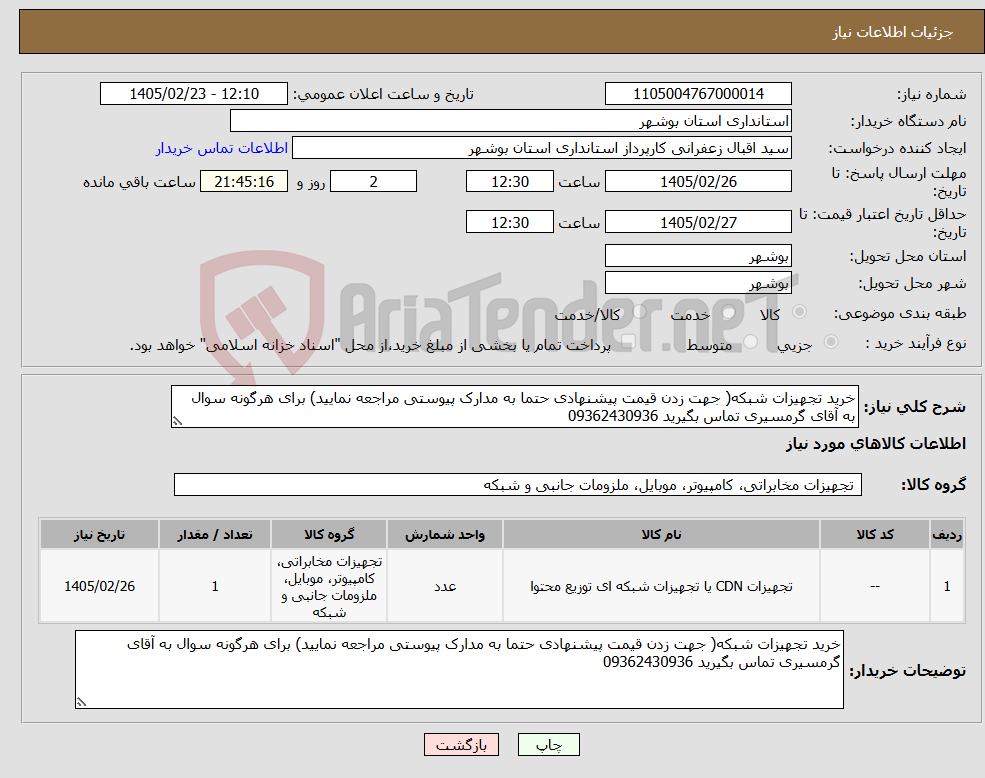Click the تاریخ نیاز column header
985x778 pixels.
[99, 534]
